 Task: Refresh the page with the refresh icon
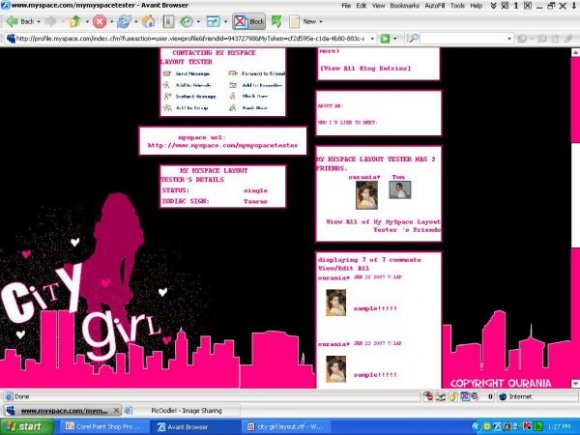pyautogui.click(x=124, y=21)
